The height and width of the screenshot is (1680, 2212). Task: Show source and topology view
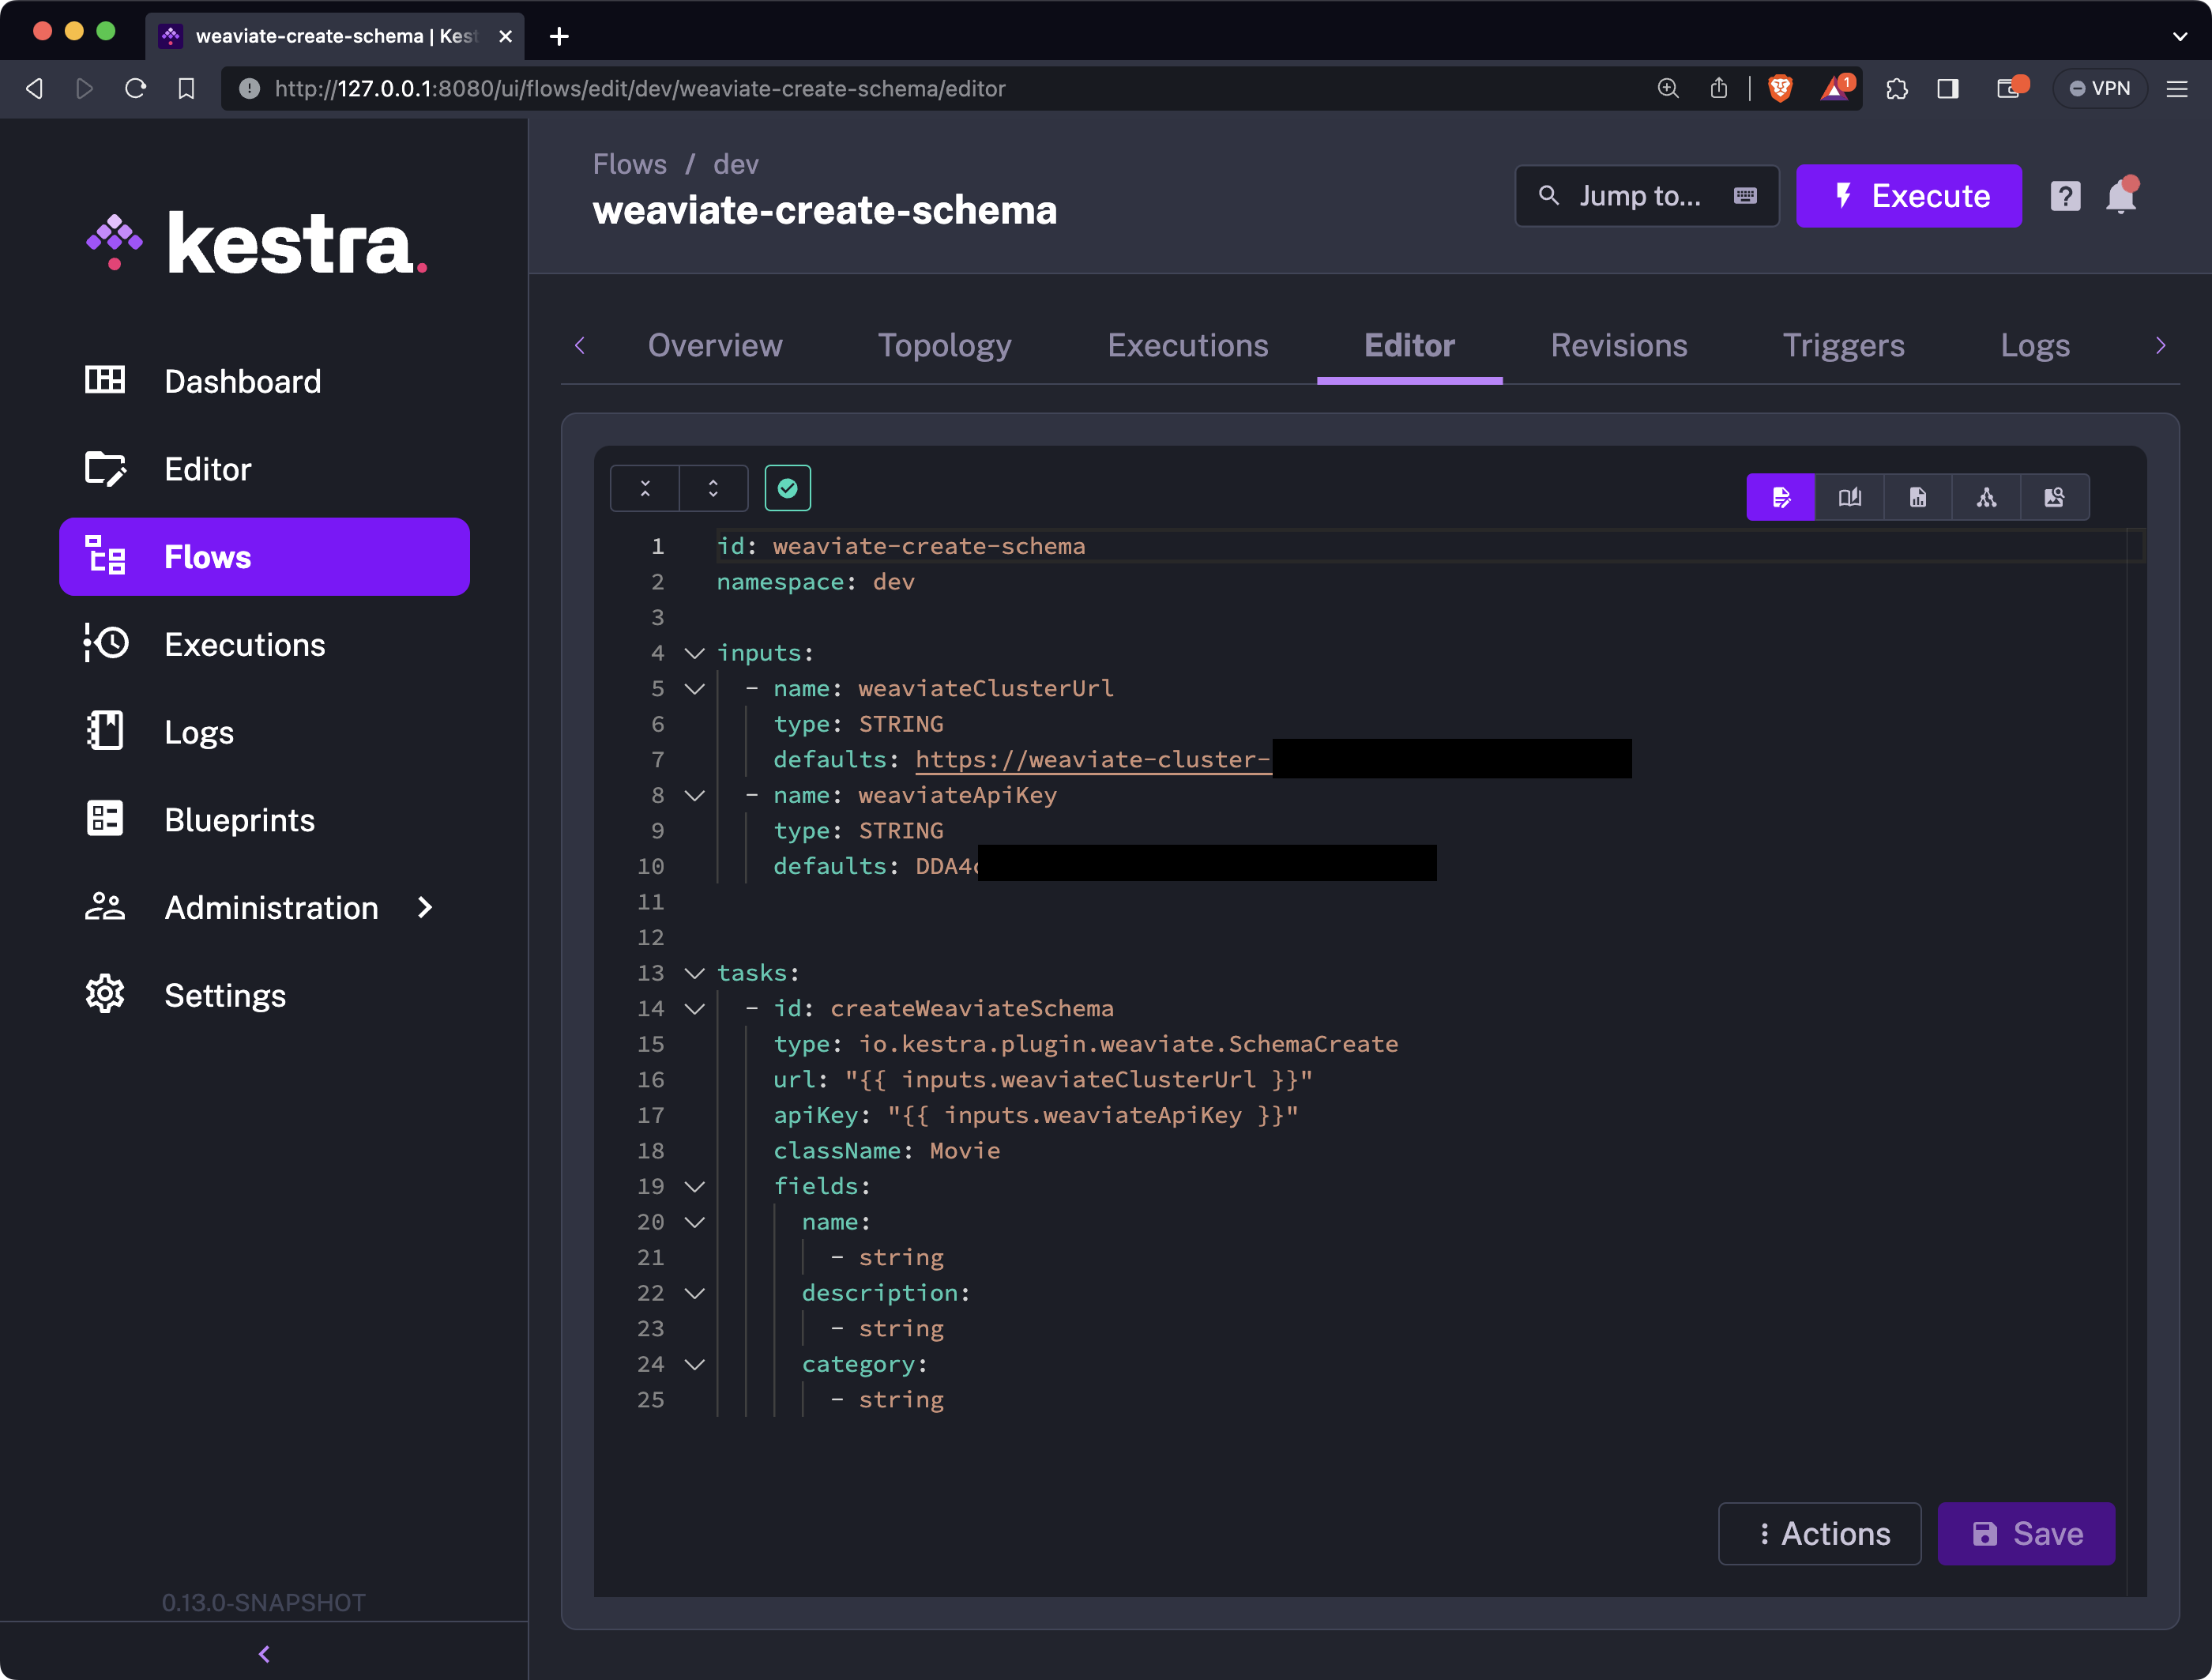(x=1986, y=497)
